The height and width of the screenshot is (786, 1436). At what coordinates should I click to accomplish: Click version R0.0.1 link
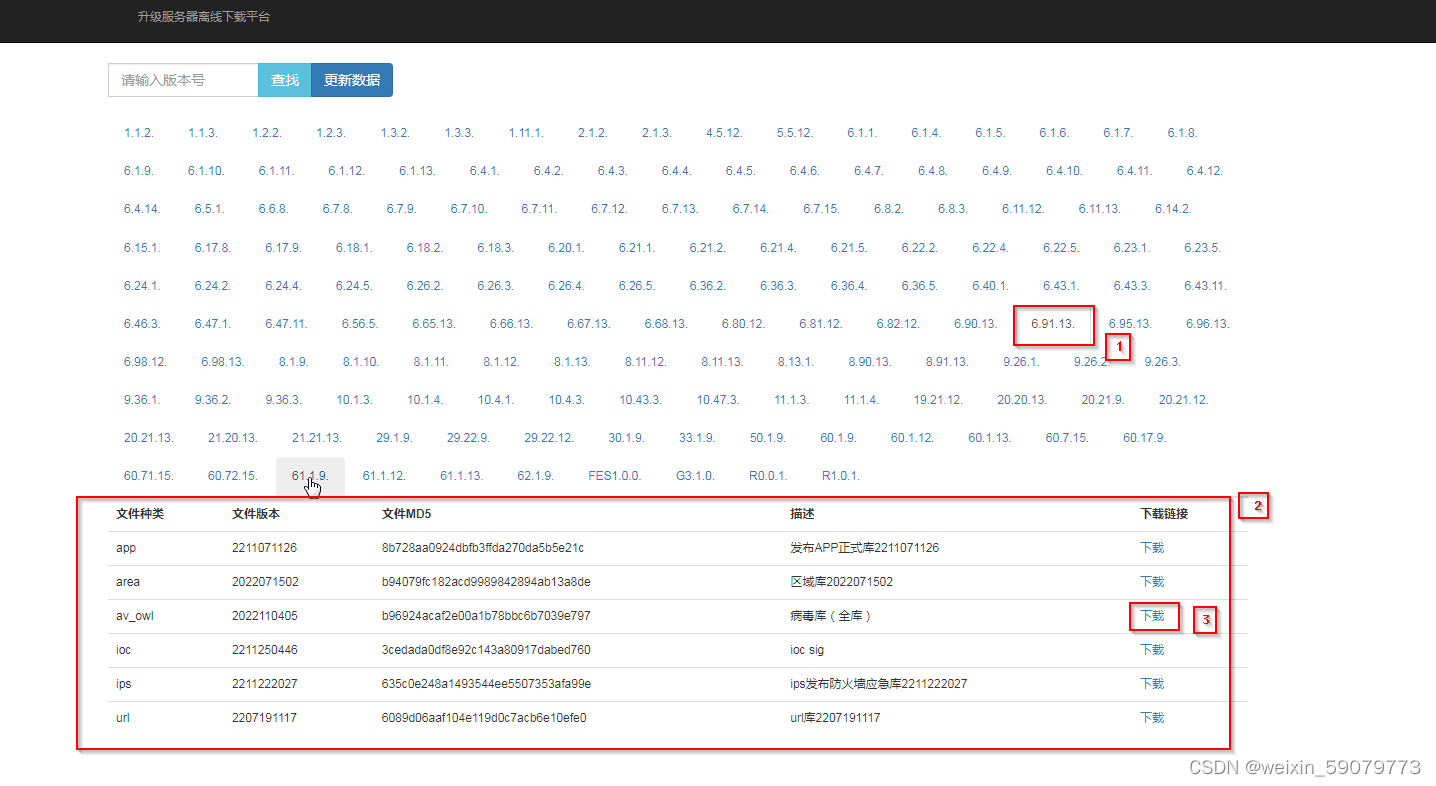pos(767,475)
